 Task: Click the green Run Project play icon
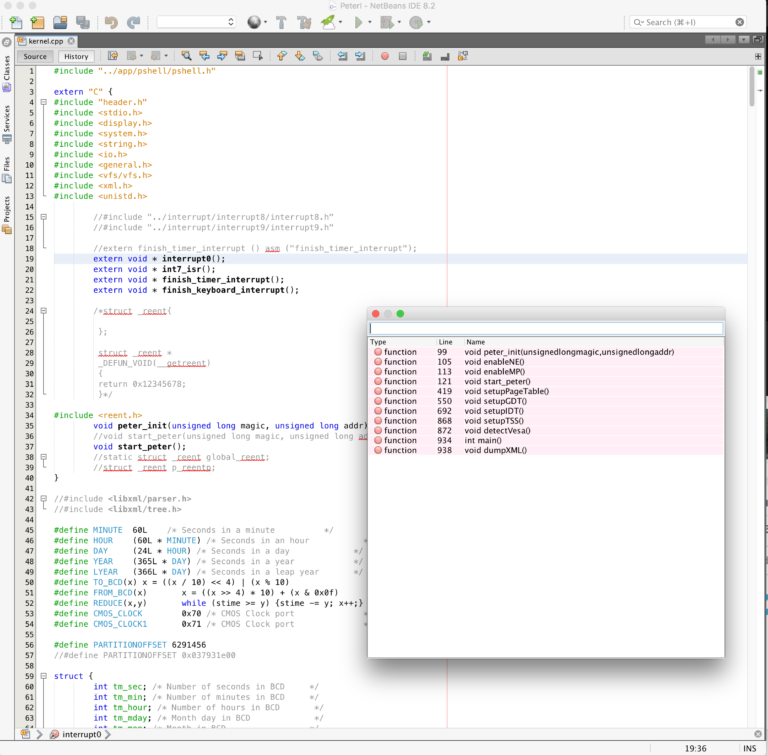coord(359,23)
